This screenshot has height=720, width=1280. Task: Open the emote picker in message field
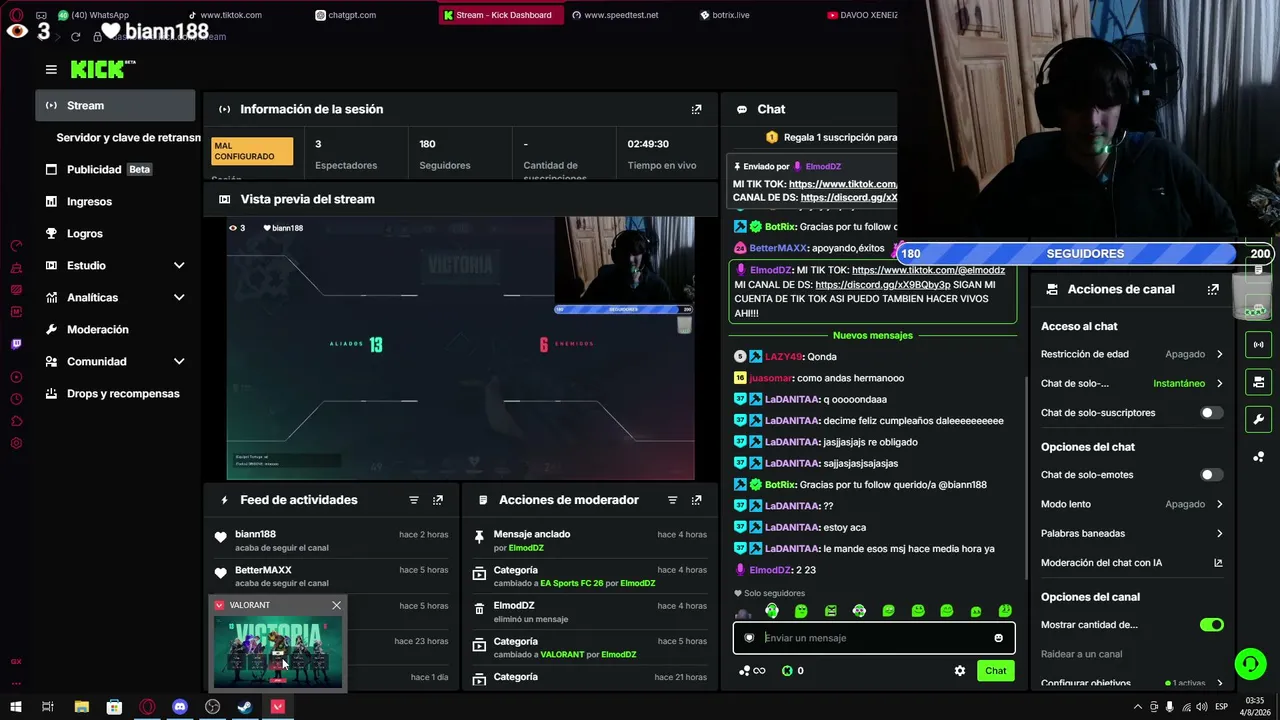click(998, 638)
